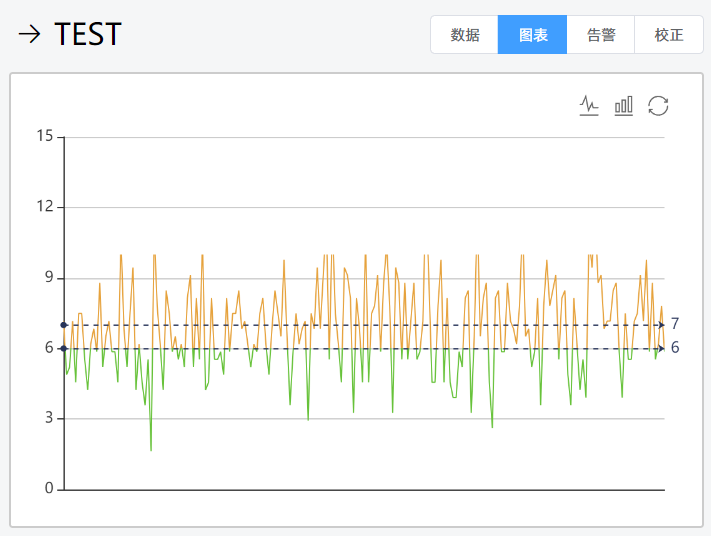Image resolution: width=711 pixels, height=536 pixels.
Task: Click arrowhead ending the threshold 6 line
Action: (x=661, y=348)
